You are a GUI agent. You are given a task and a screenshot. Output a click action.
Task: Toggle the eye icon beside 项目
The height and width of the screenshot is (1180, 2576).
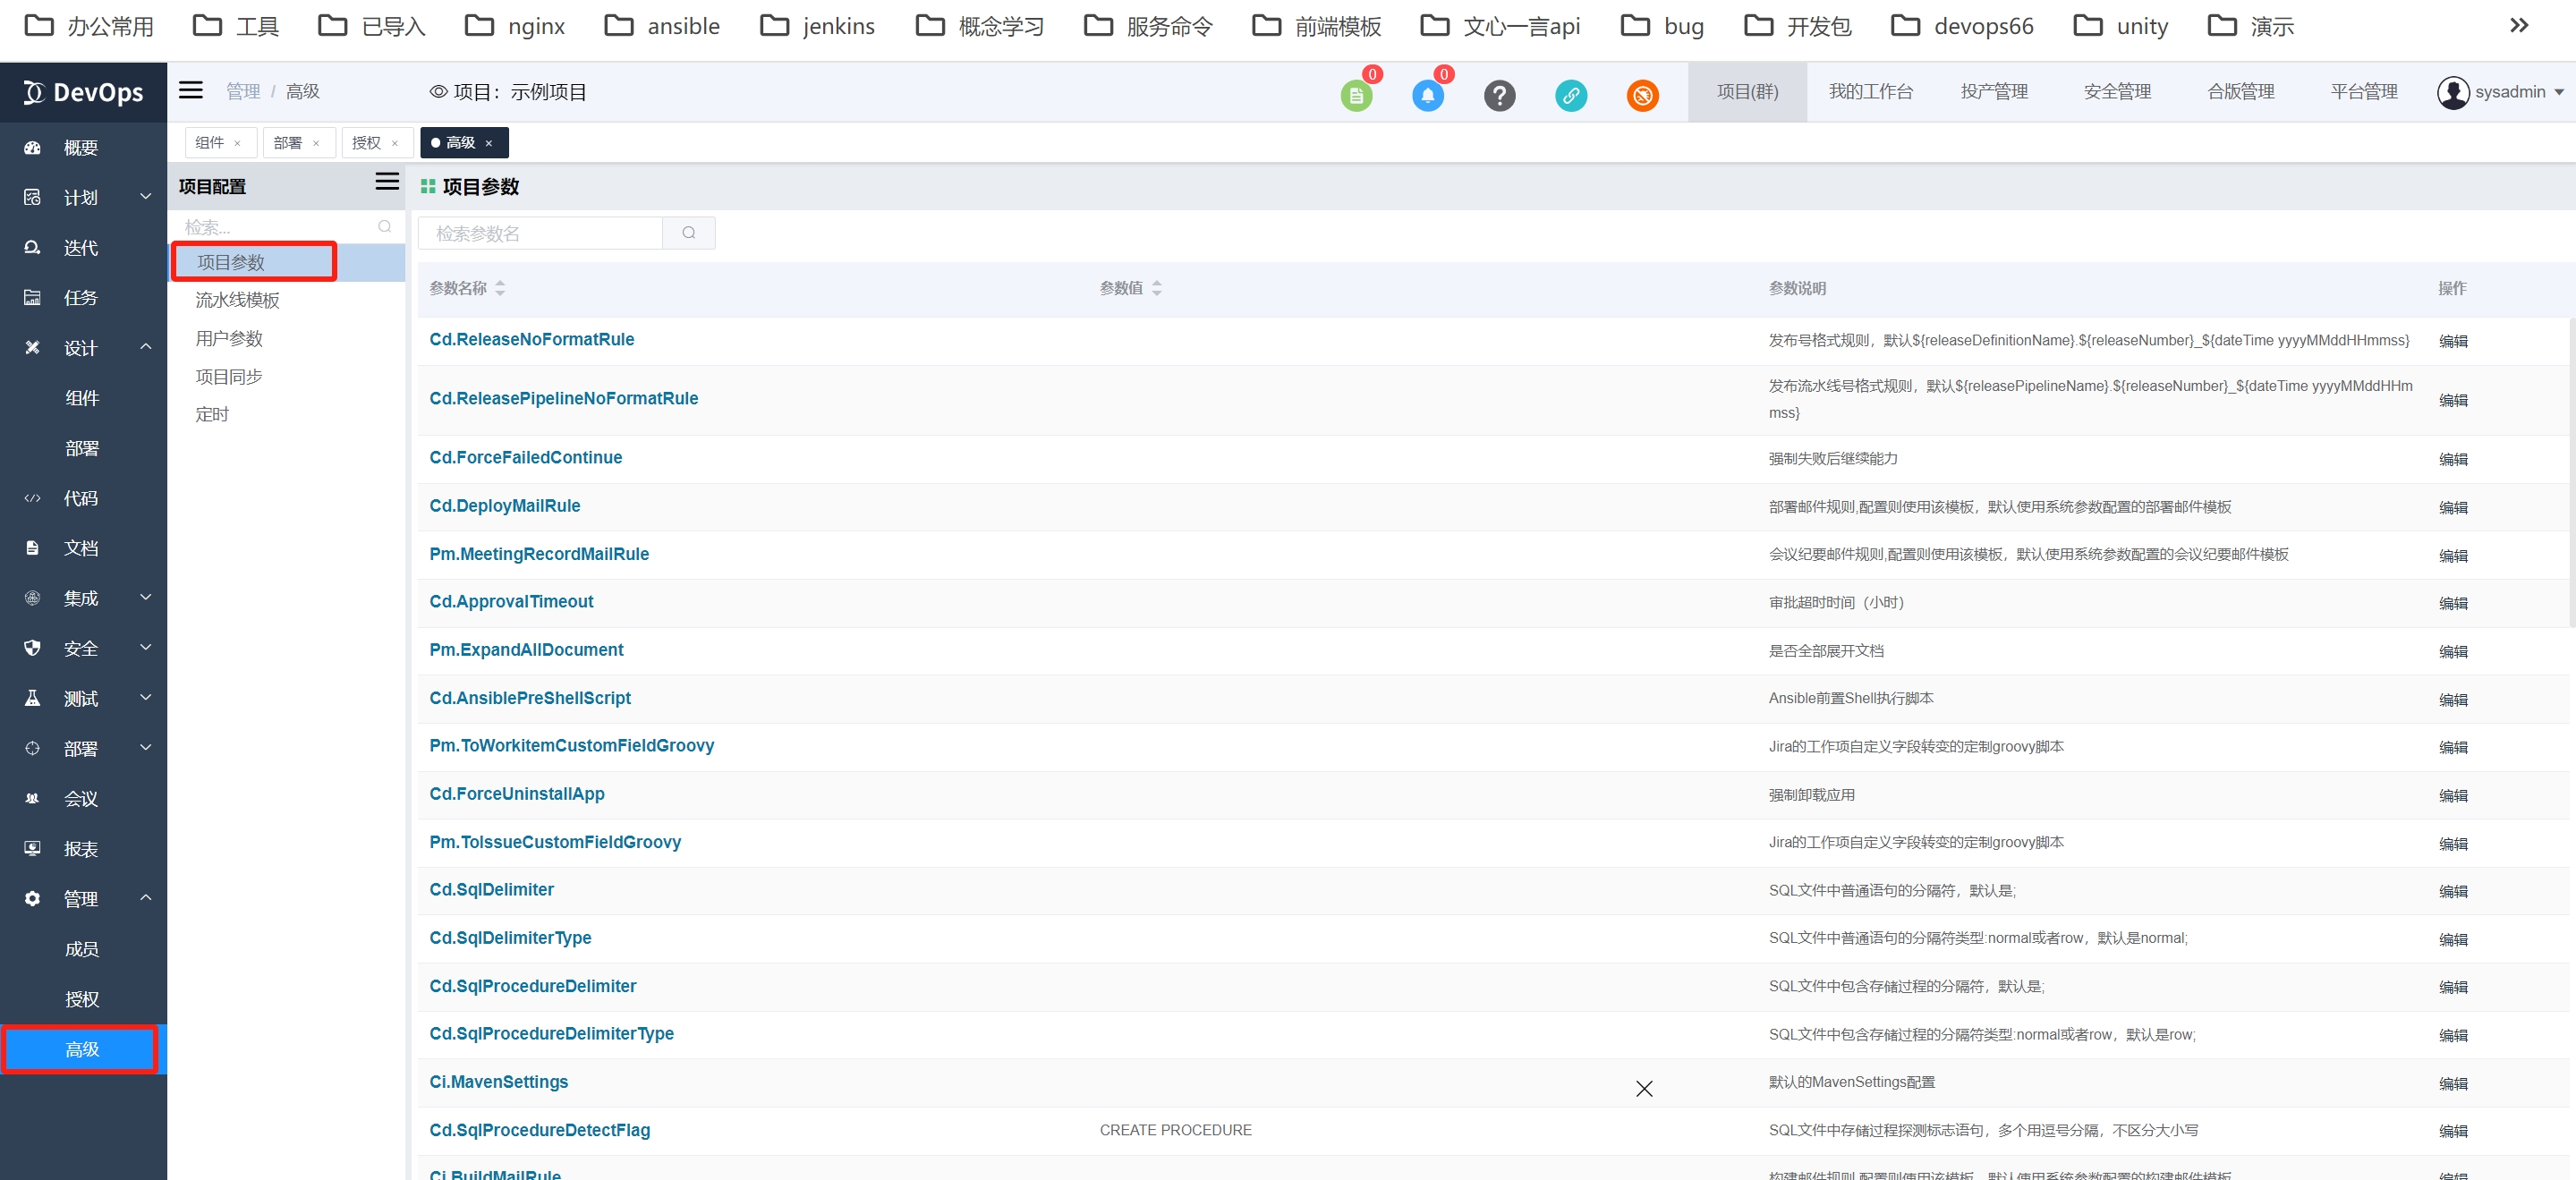pyautogui.click(x=438, y=92)
